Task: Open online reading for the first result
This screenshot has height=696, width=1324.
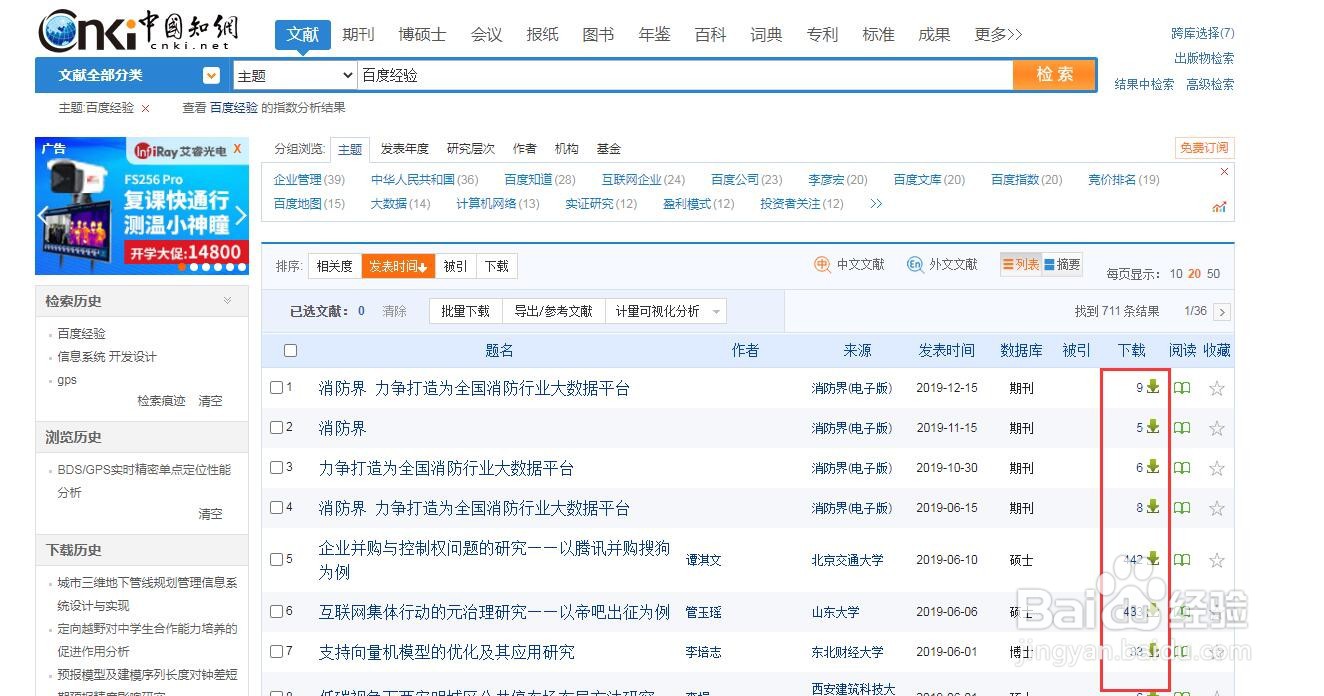Action: point(1182,387)
